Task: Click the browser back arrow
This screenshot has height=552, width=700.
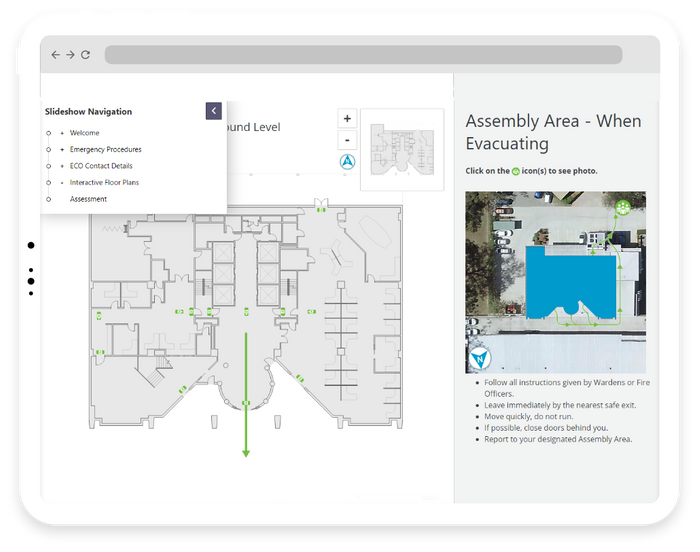Action: pyautogui.click(x=55, y=54)
